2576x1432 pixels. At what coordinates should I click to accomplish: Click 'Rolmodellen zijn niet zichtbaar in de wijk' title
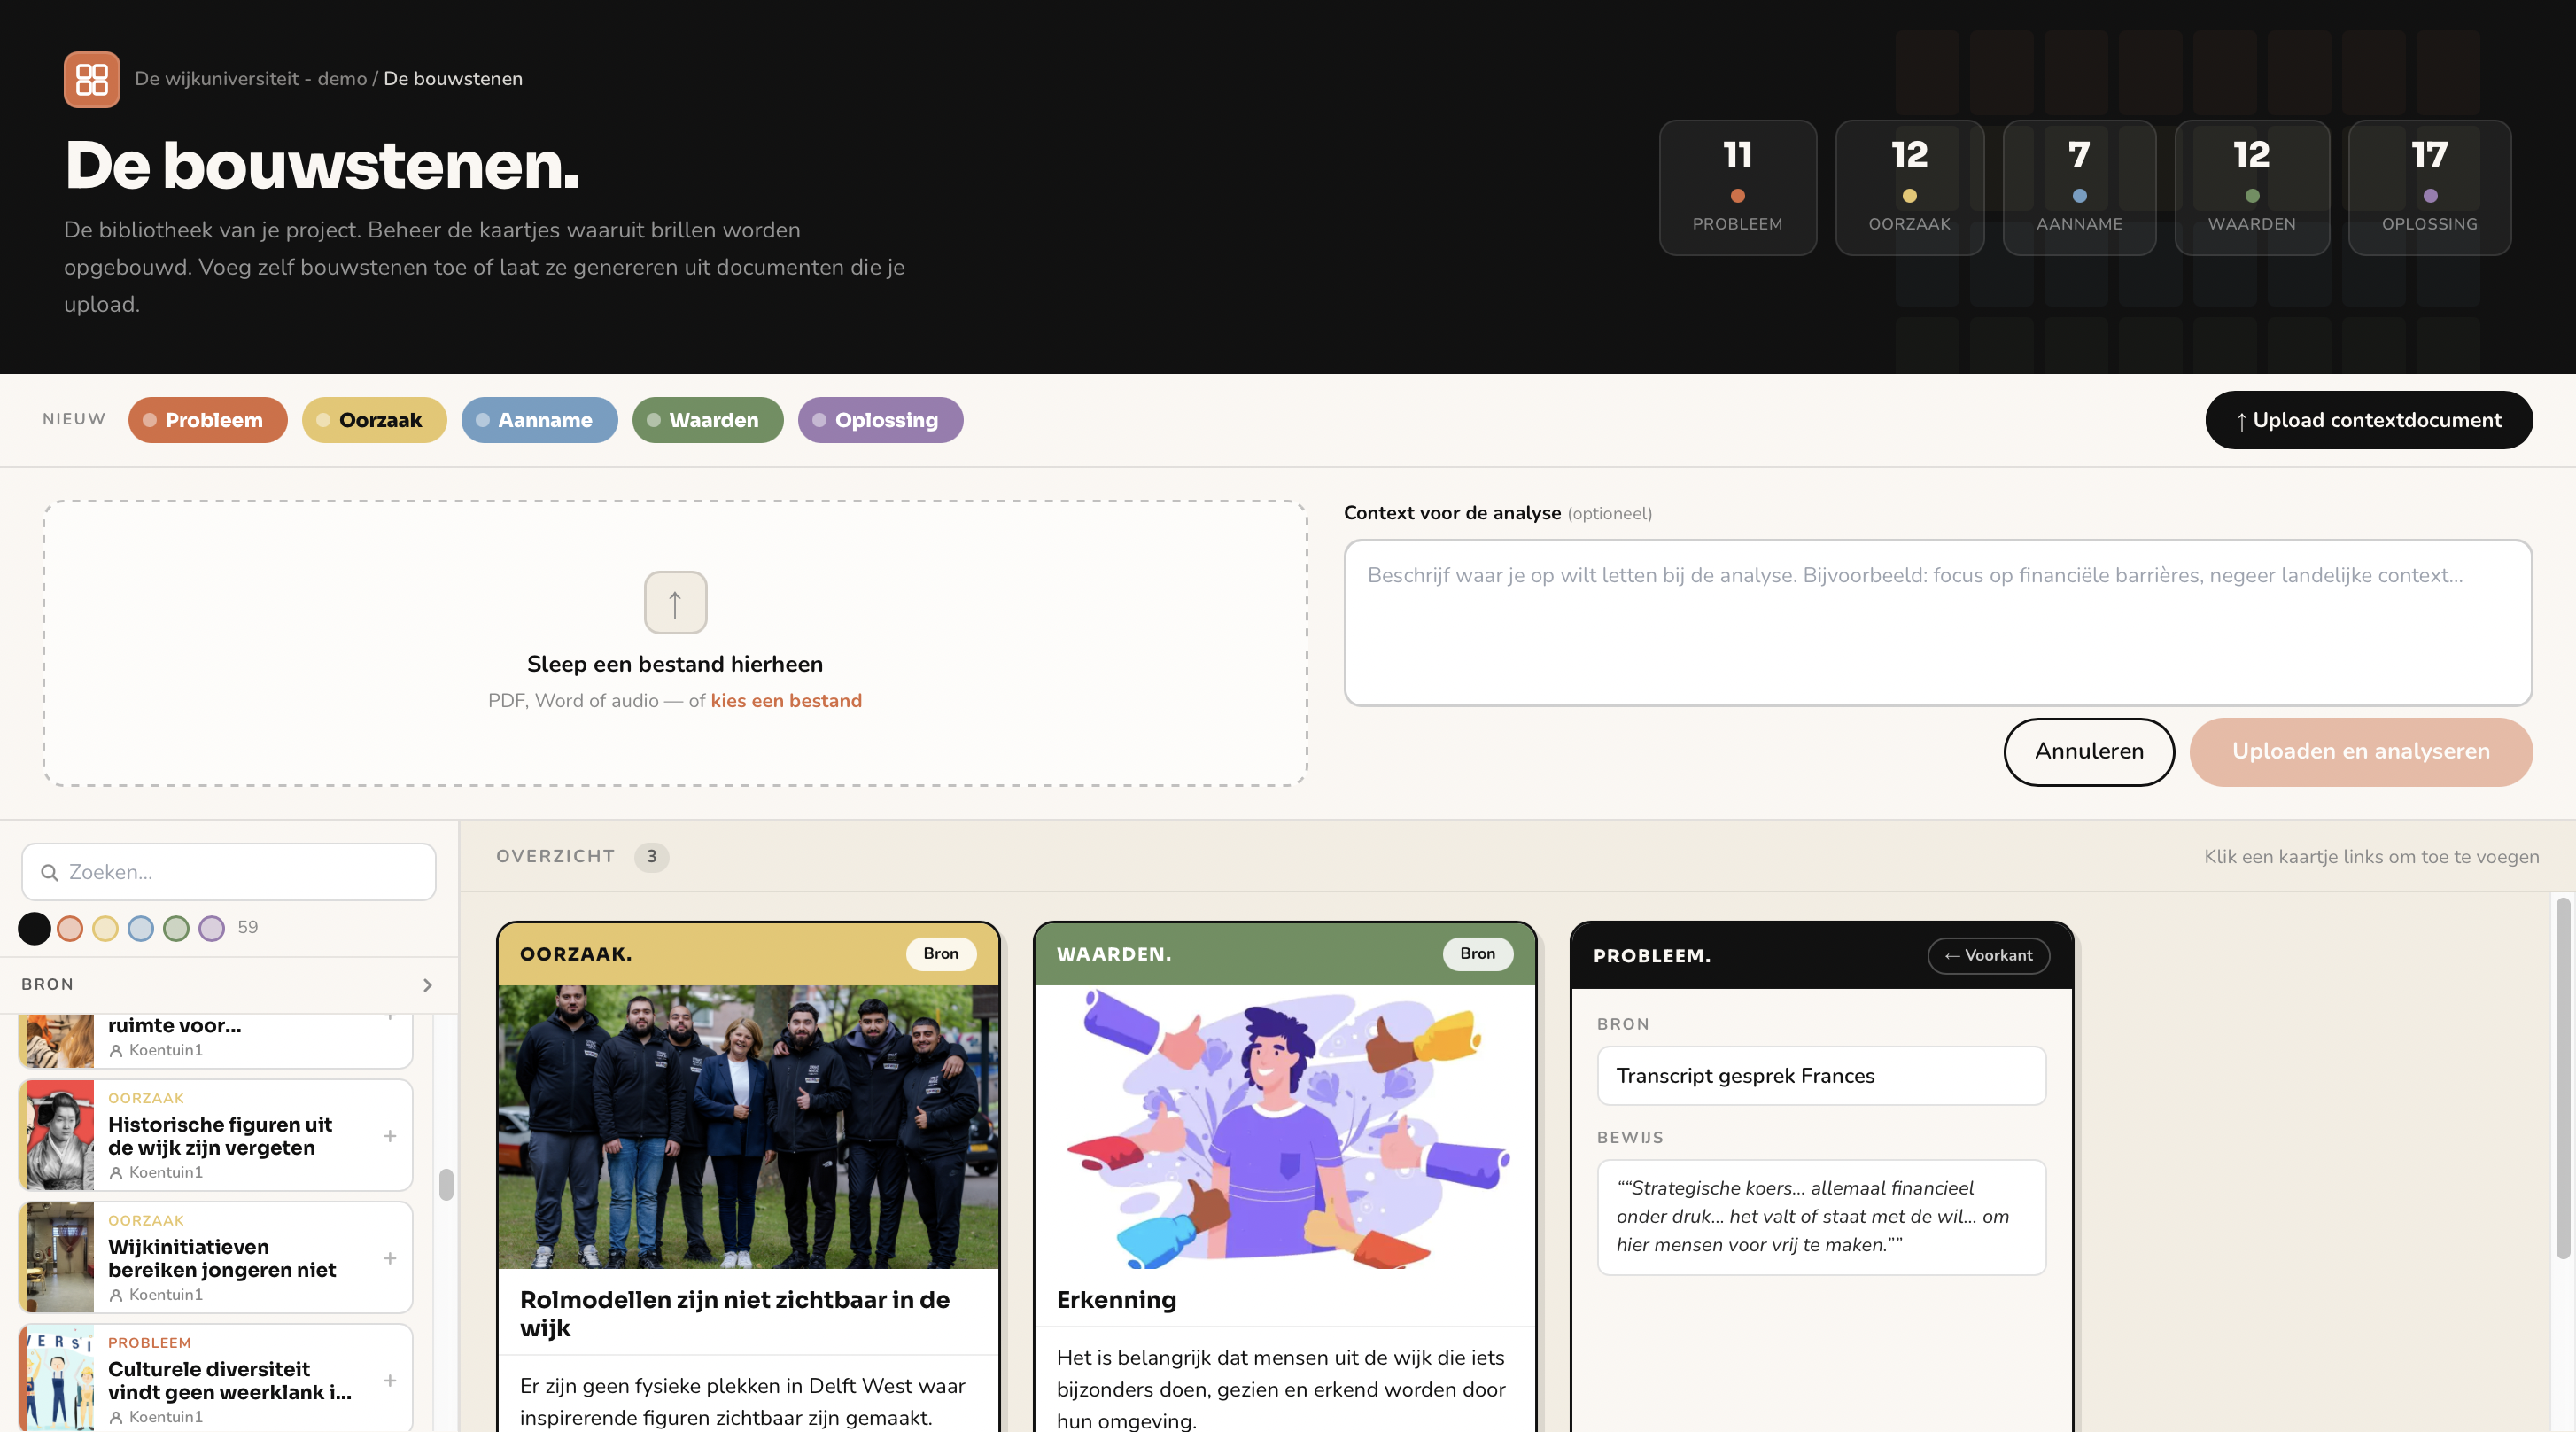pyautogui.click(x=735, y=1314)
